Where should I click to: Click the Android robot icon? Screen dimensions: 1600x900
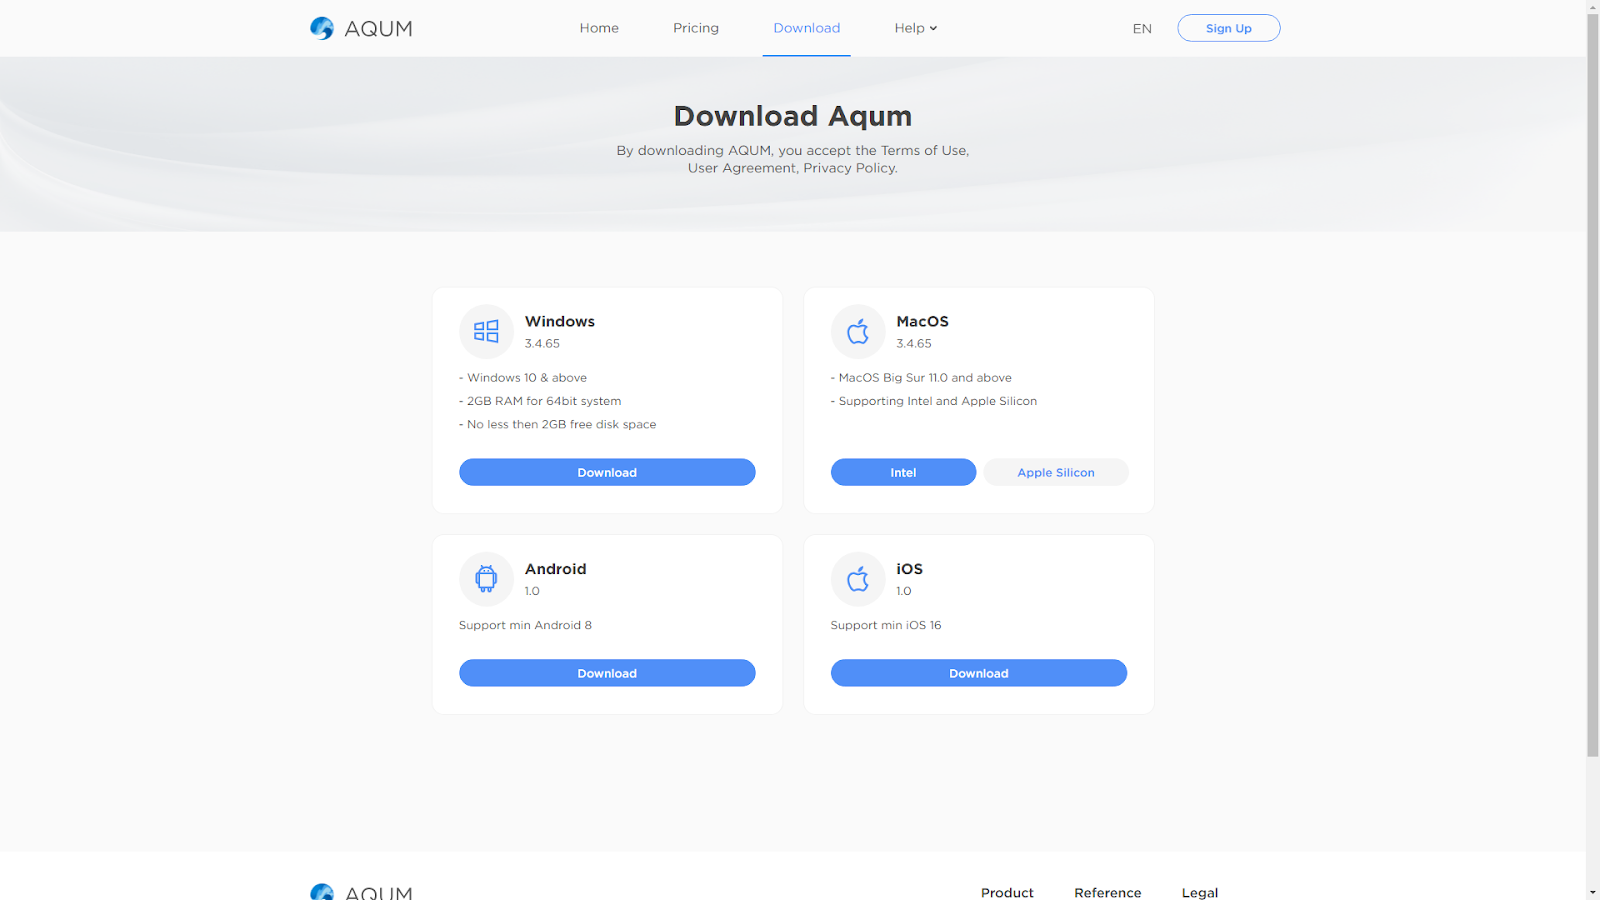click(x=486, y=579)
